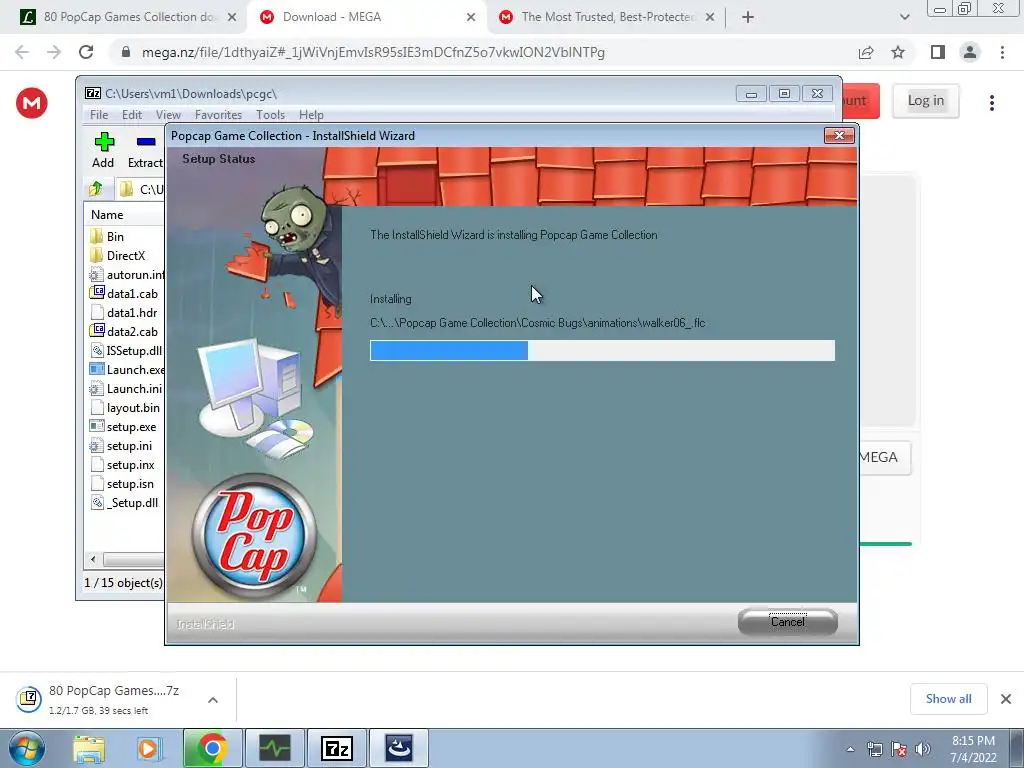Select the setup.exe file
Viewport: 1024px width, 768px height.
pyautogui.click(x=123, y=426)
